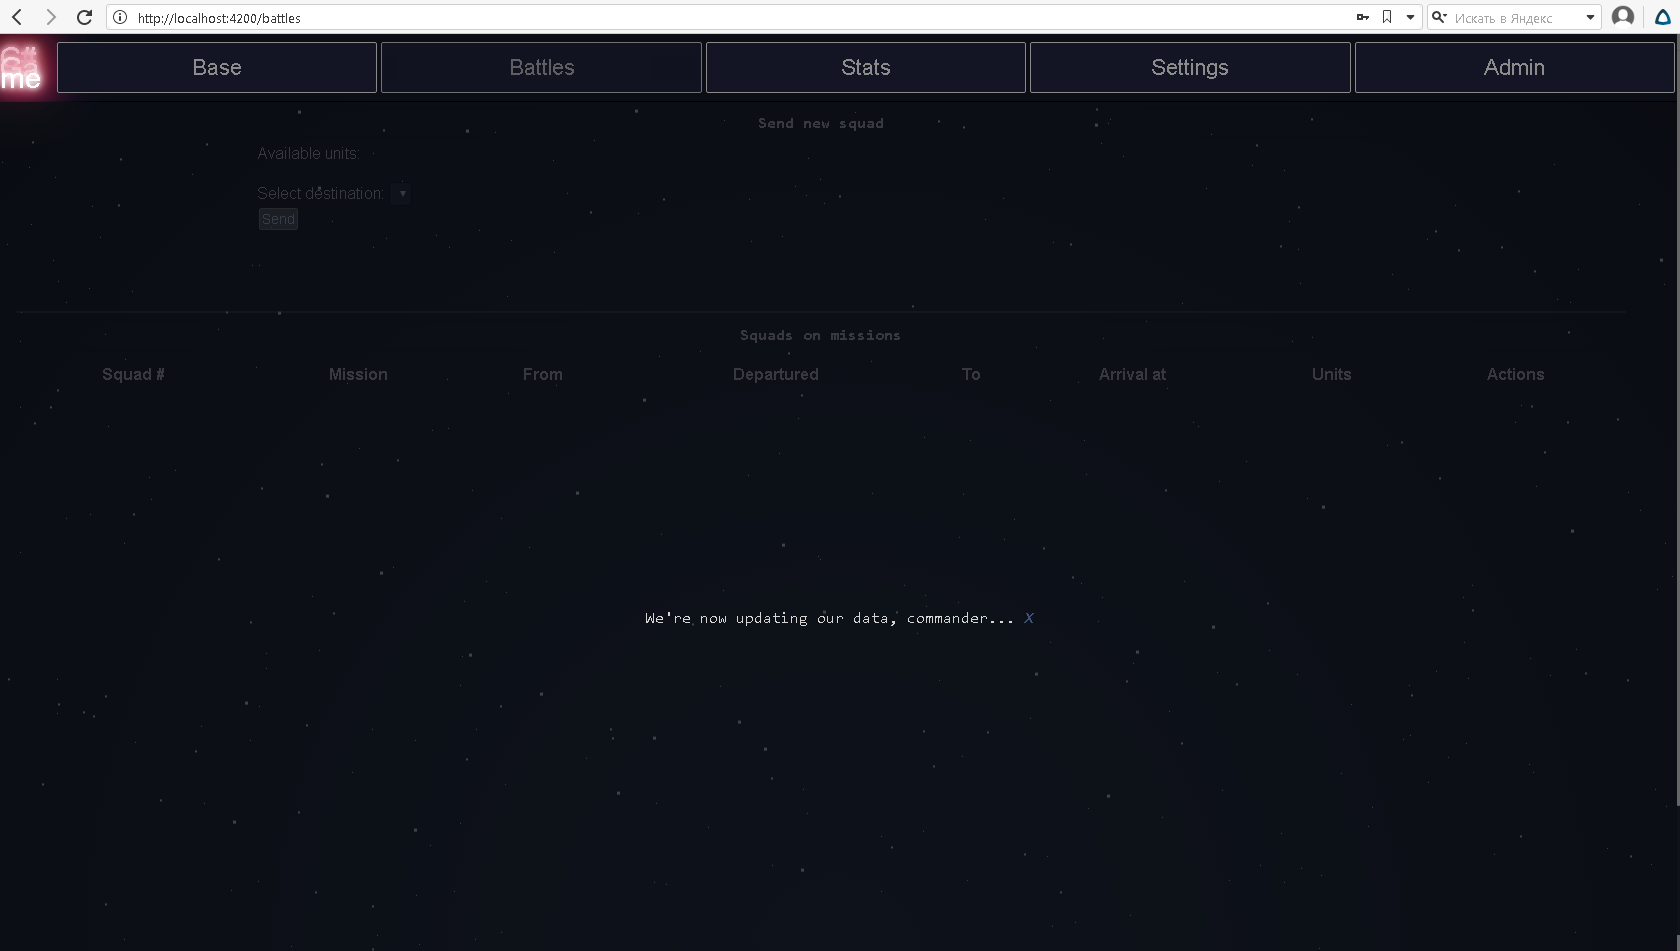Go back to previous page

coord(17,17)
